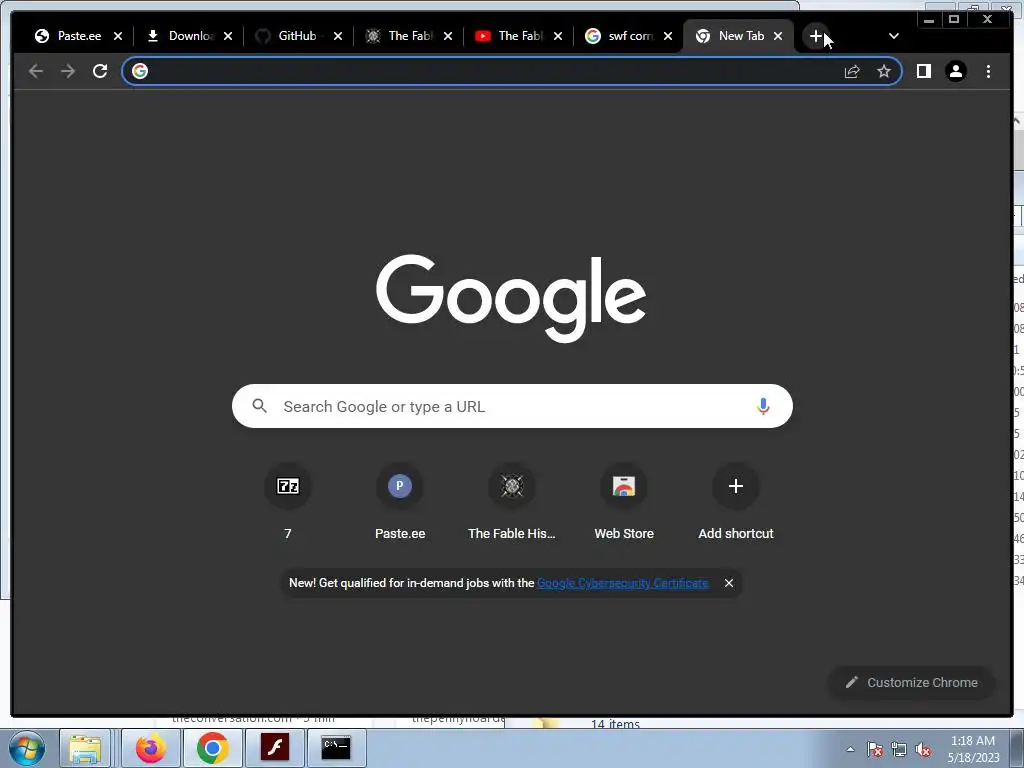
Task: Click Customize Chrome button
Action: point(912,682)
